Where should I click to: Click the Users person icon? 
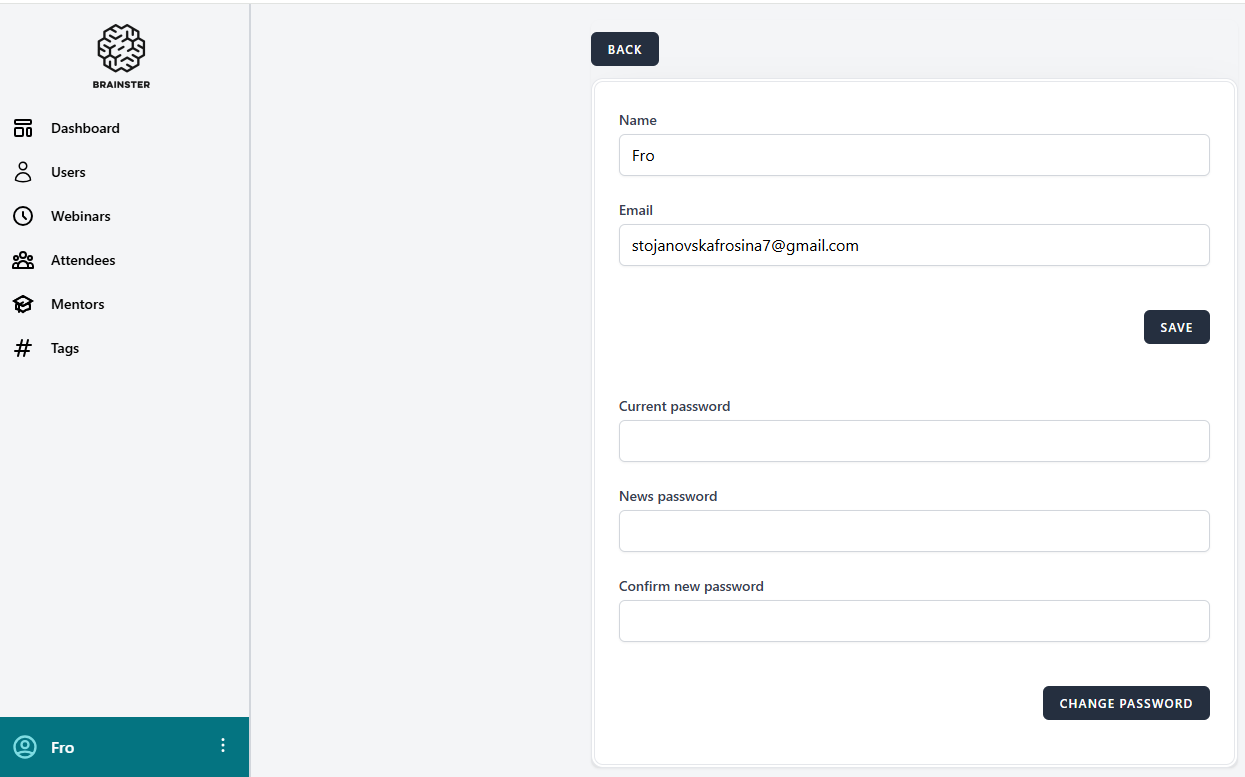coord(23,172)
